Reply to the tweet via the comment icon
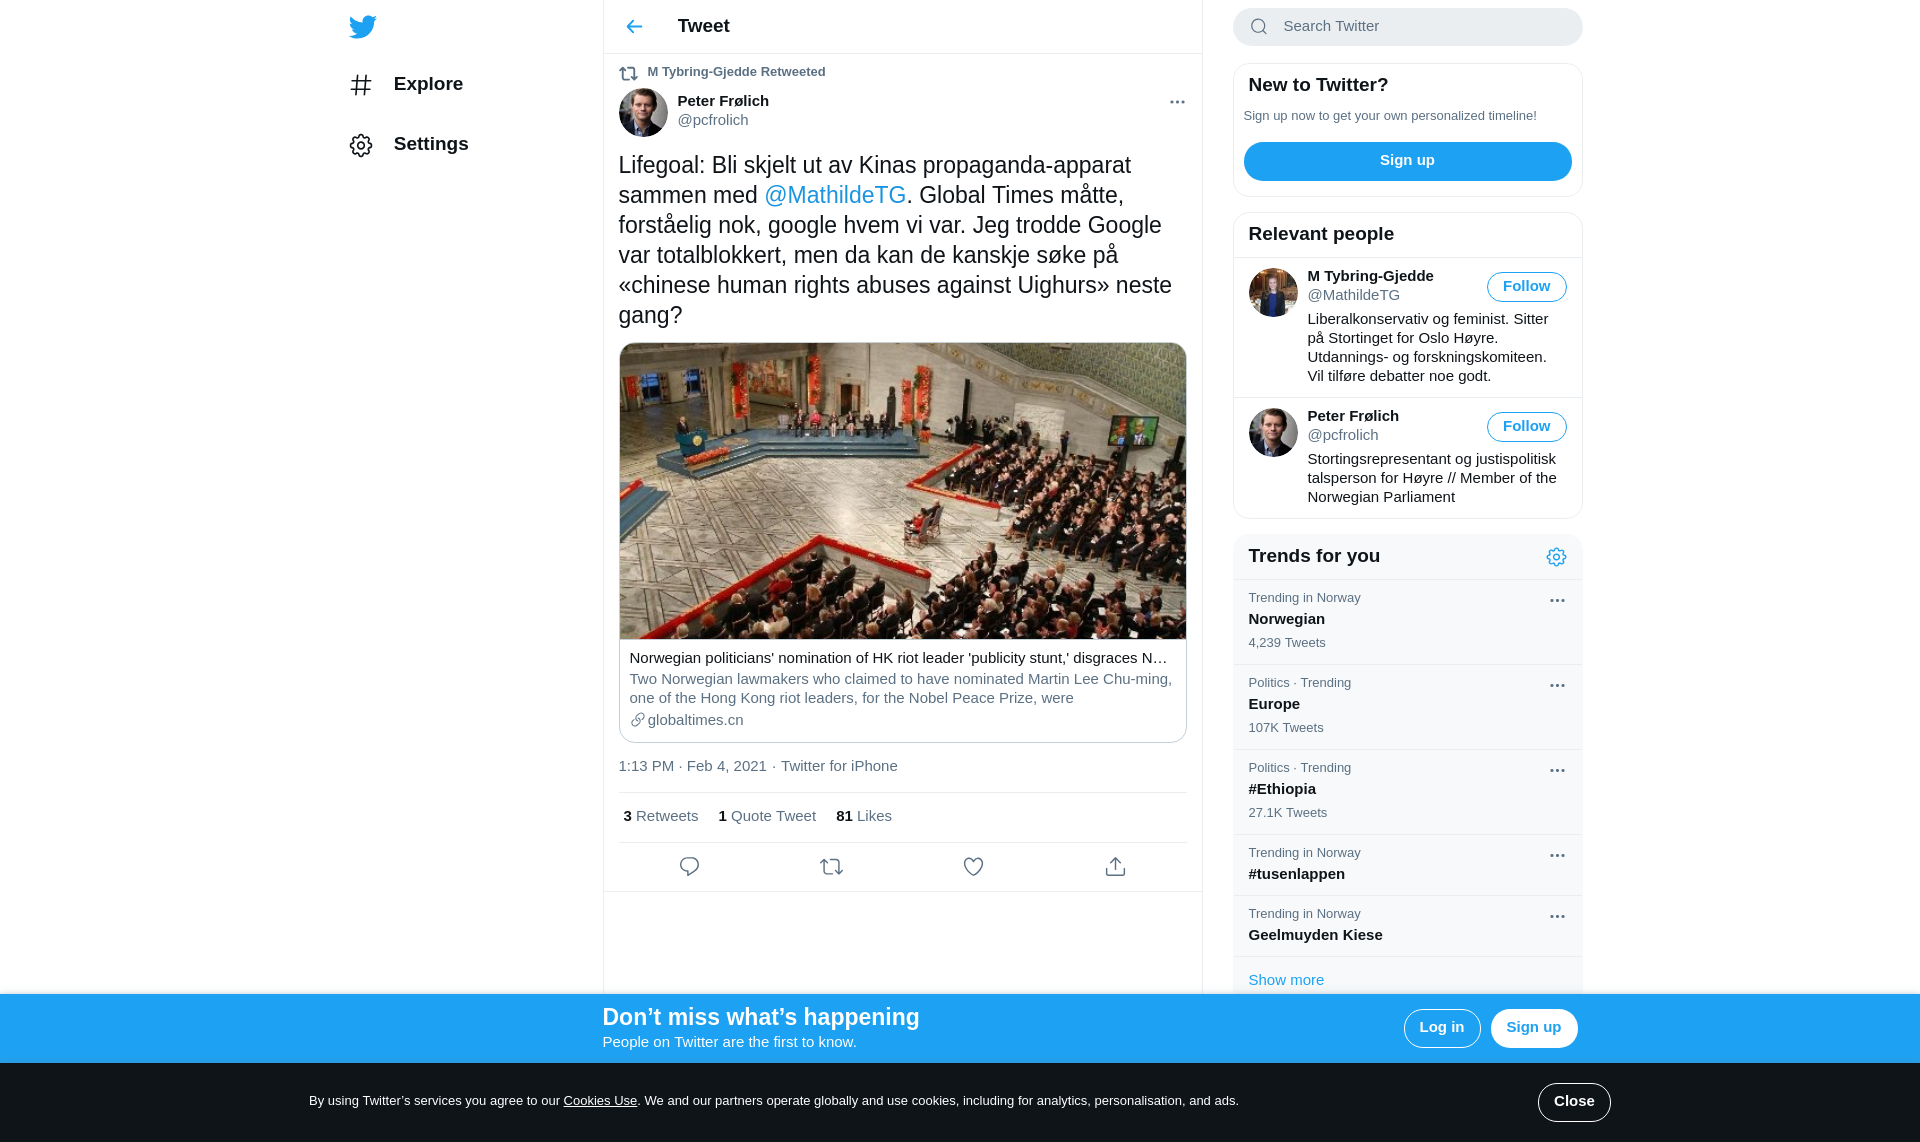The width and height of the screenshot is (1920, 1142). point(689,867)
